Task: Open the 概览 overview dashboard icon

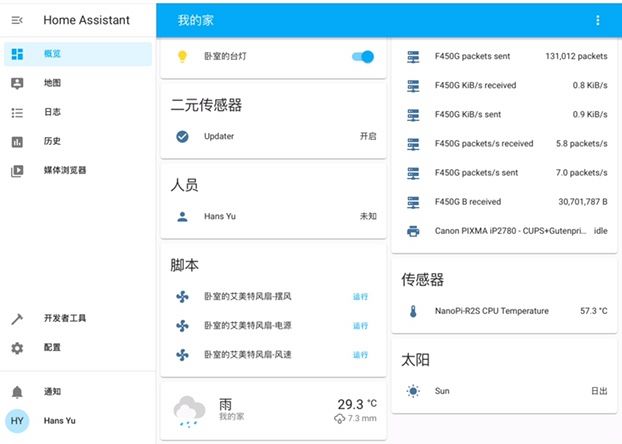Action: 17,54
